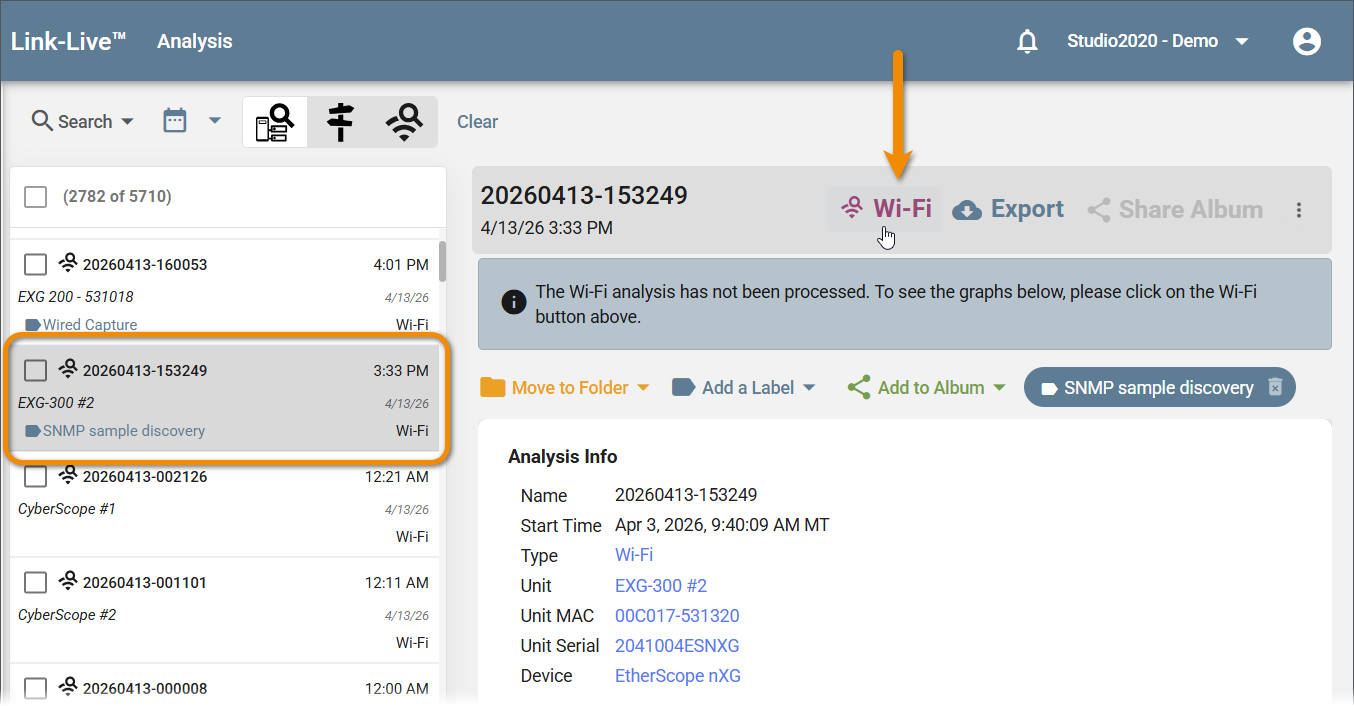1354x706 pixels.
Task: Select the discovery analysis filter icon
Action: pos(275,122)
